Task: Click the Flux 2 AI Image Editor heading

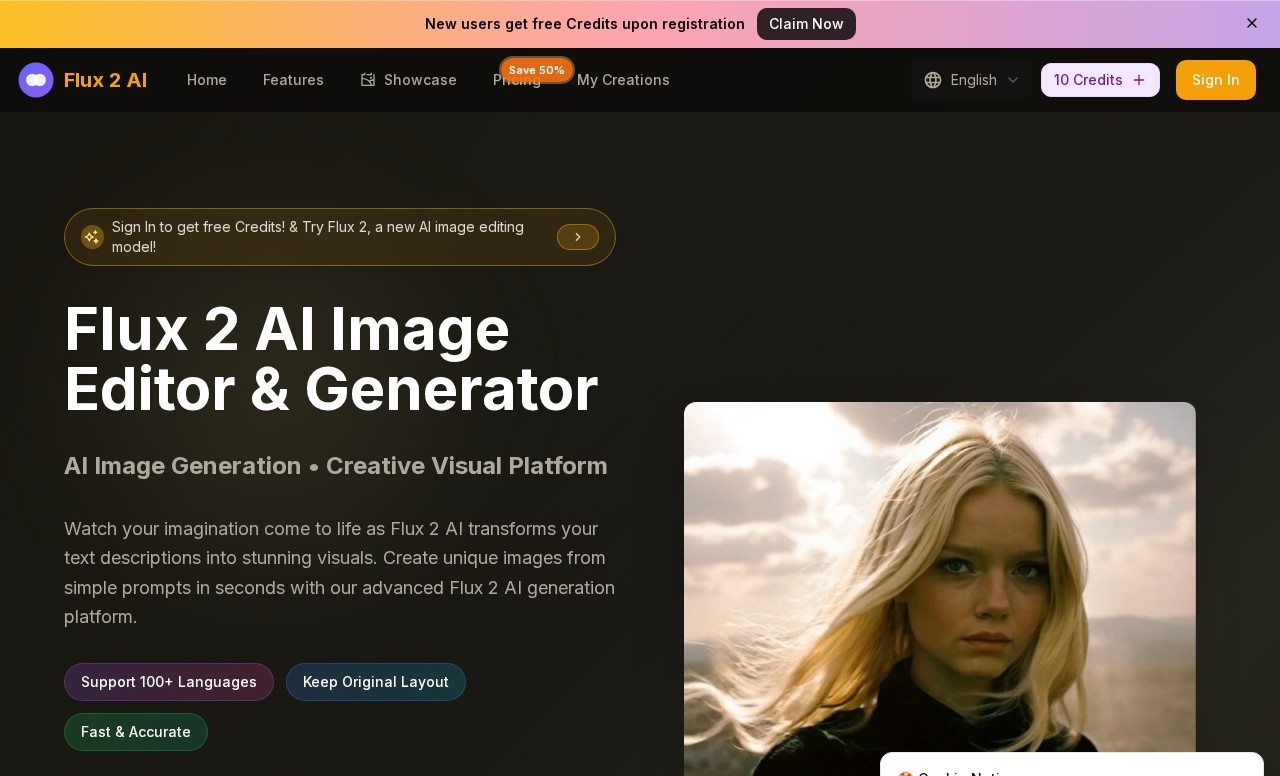Action: pos(331,359)
